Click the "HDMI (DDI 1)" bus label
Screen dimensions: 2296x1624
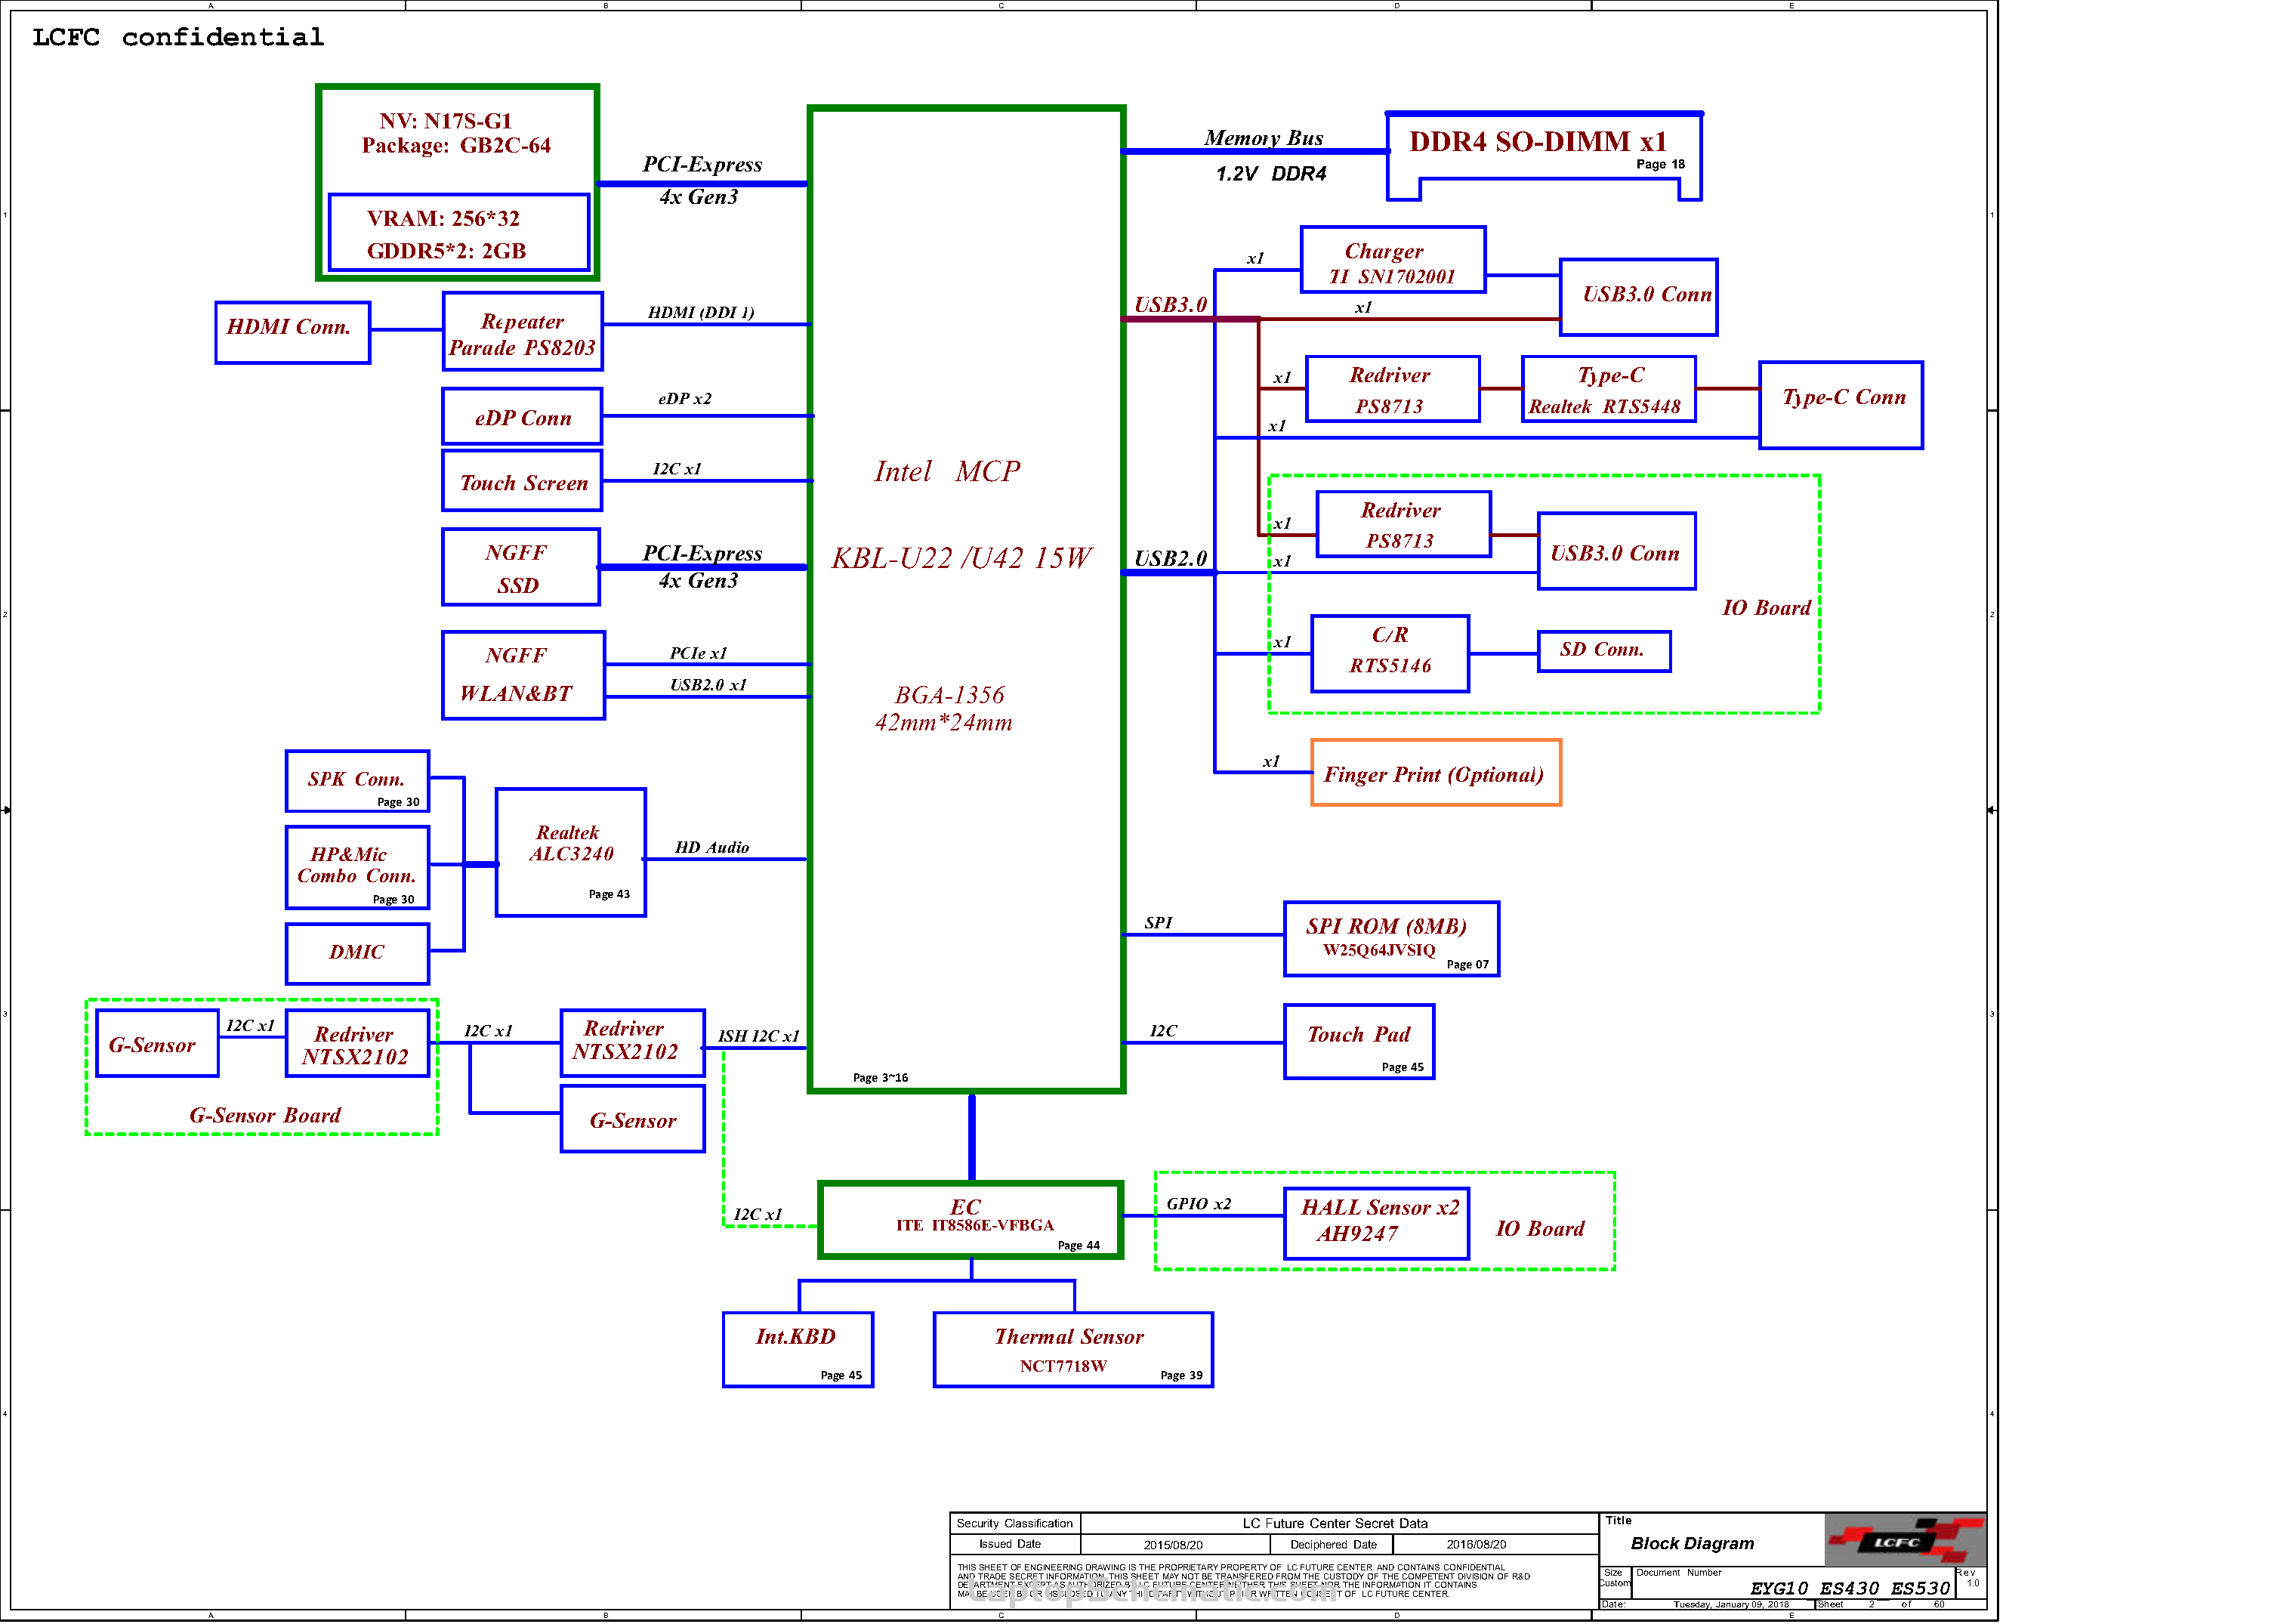[701, 312]
